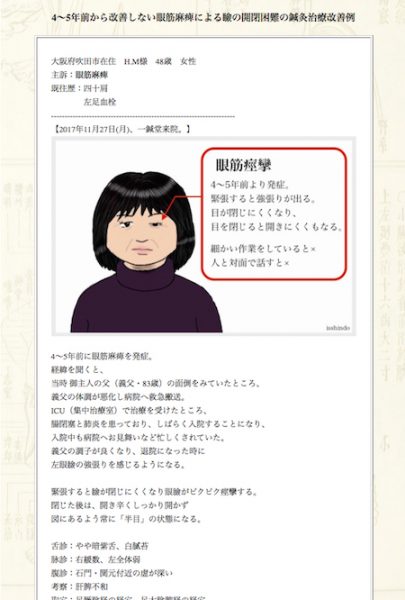Click the line 左眼瞼の強張りを感じるようになる
Screen dimensions: 405x600
[118, 465]
